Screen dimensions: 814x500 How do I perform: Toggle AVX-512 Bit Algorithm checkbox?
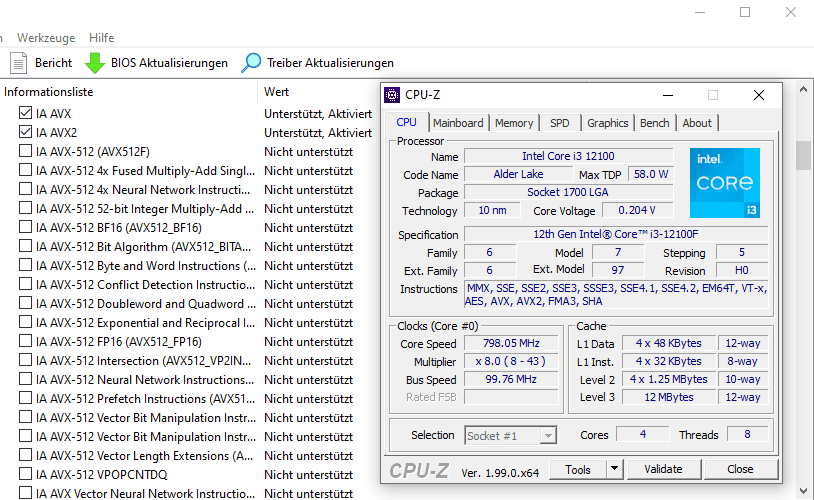click(x=25, y=246)
